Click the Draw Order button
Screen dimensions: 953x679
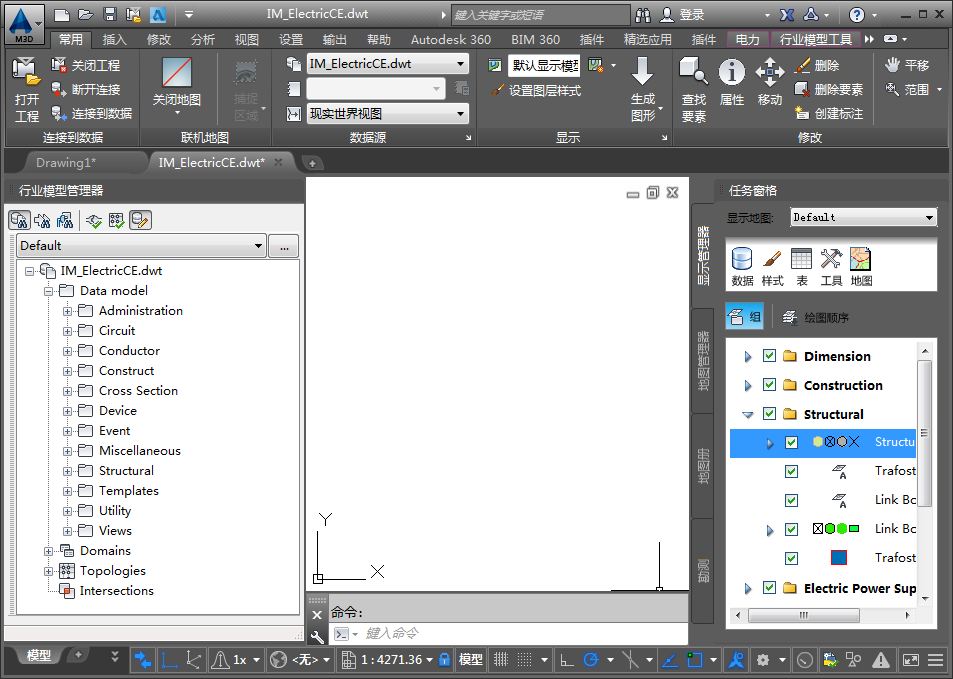click(x=816, y=317)
